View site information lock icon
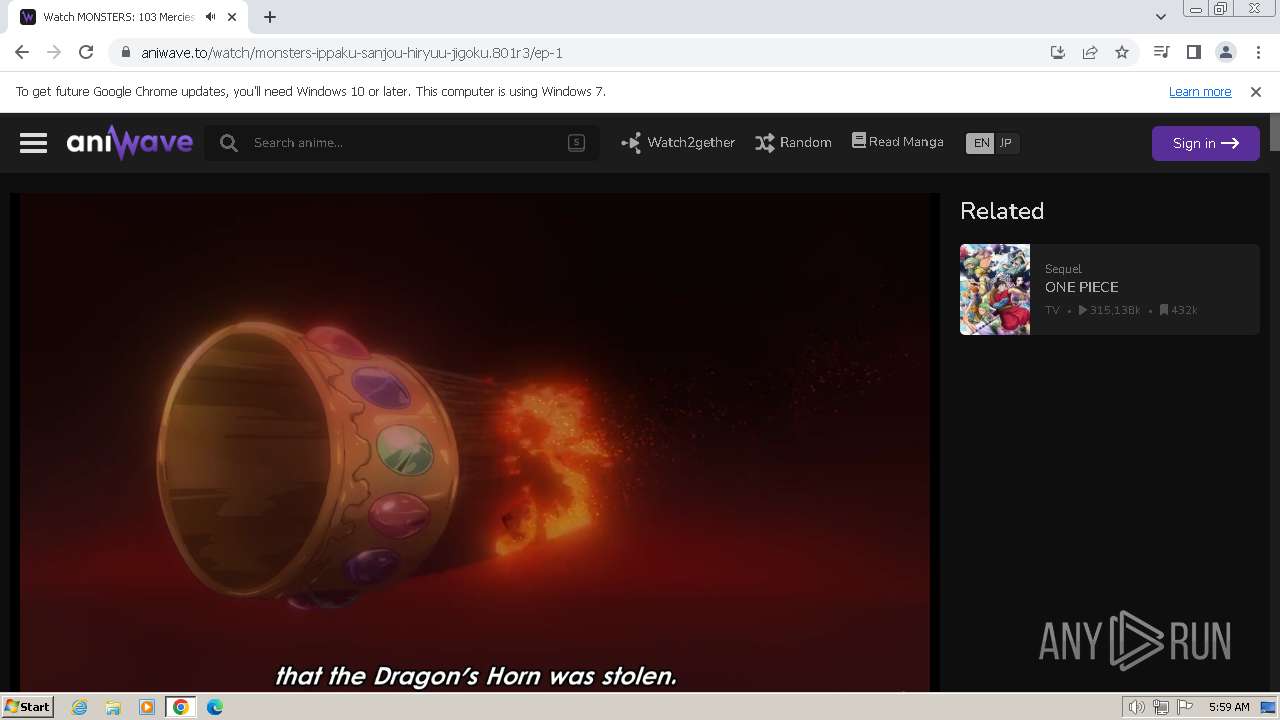Image resolution: width=1280 pixels, height=720 pixels. (x=125, y=52)
